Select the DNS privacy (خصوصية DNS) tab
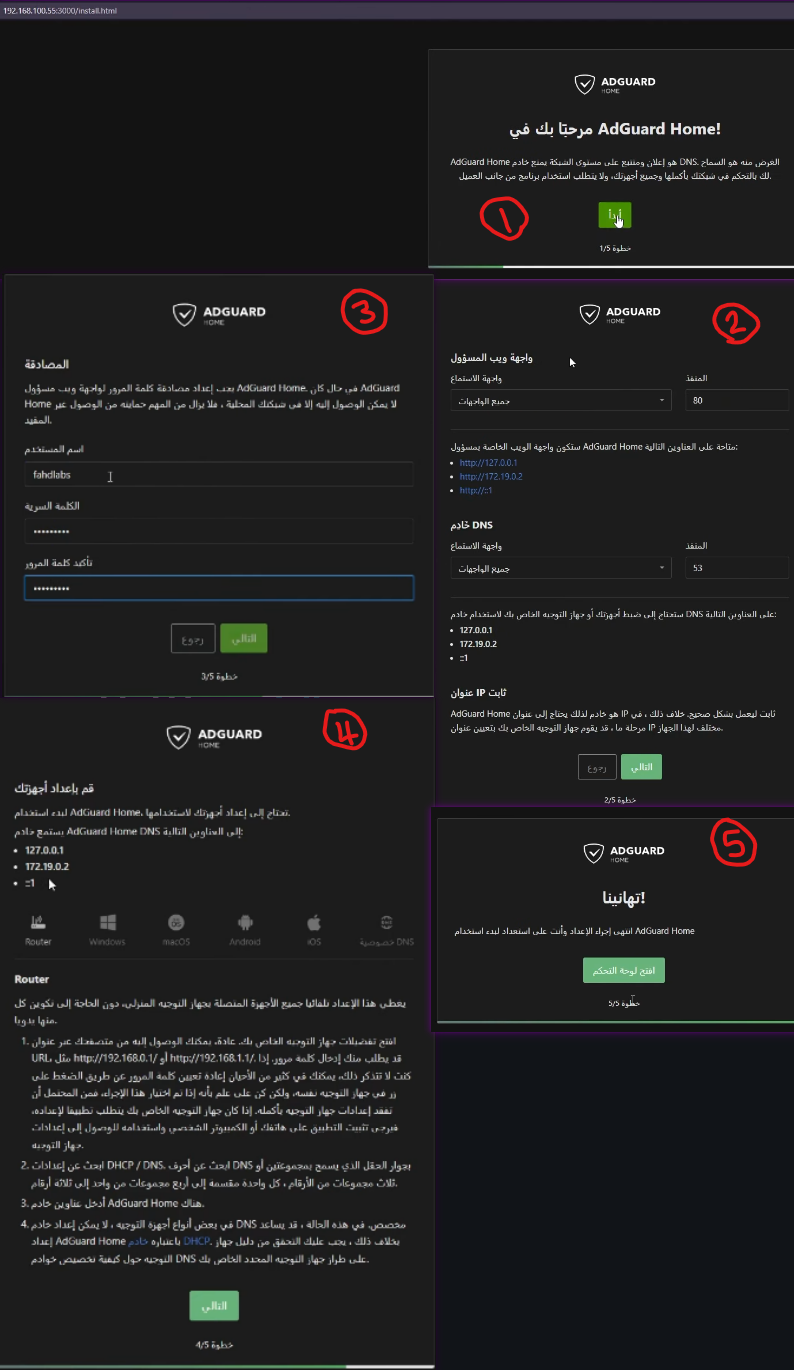This screenshot has height=1370, width=794. coord(387,931)
